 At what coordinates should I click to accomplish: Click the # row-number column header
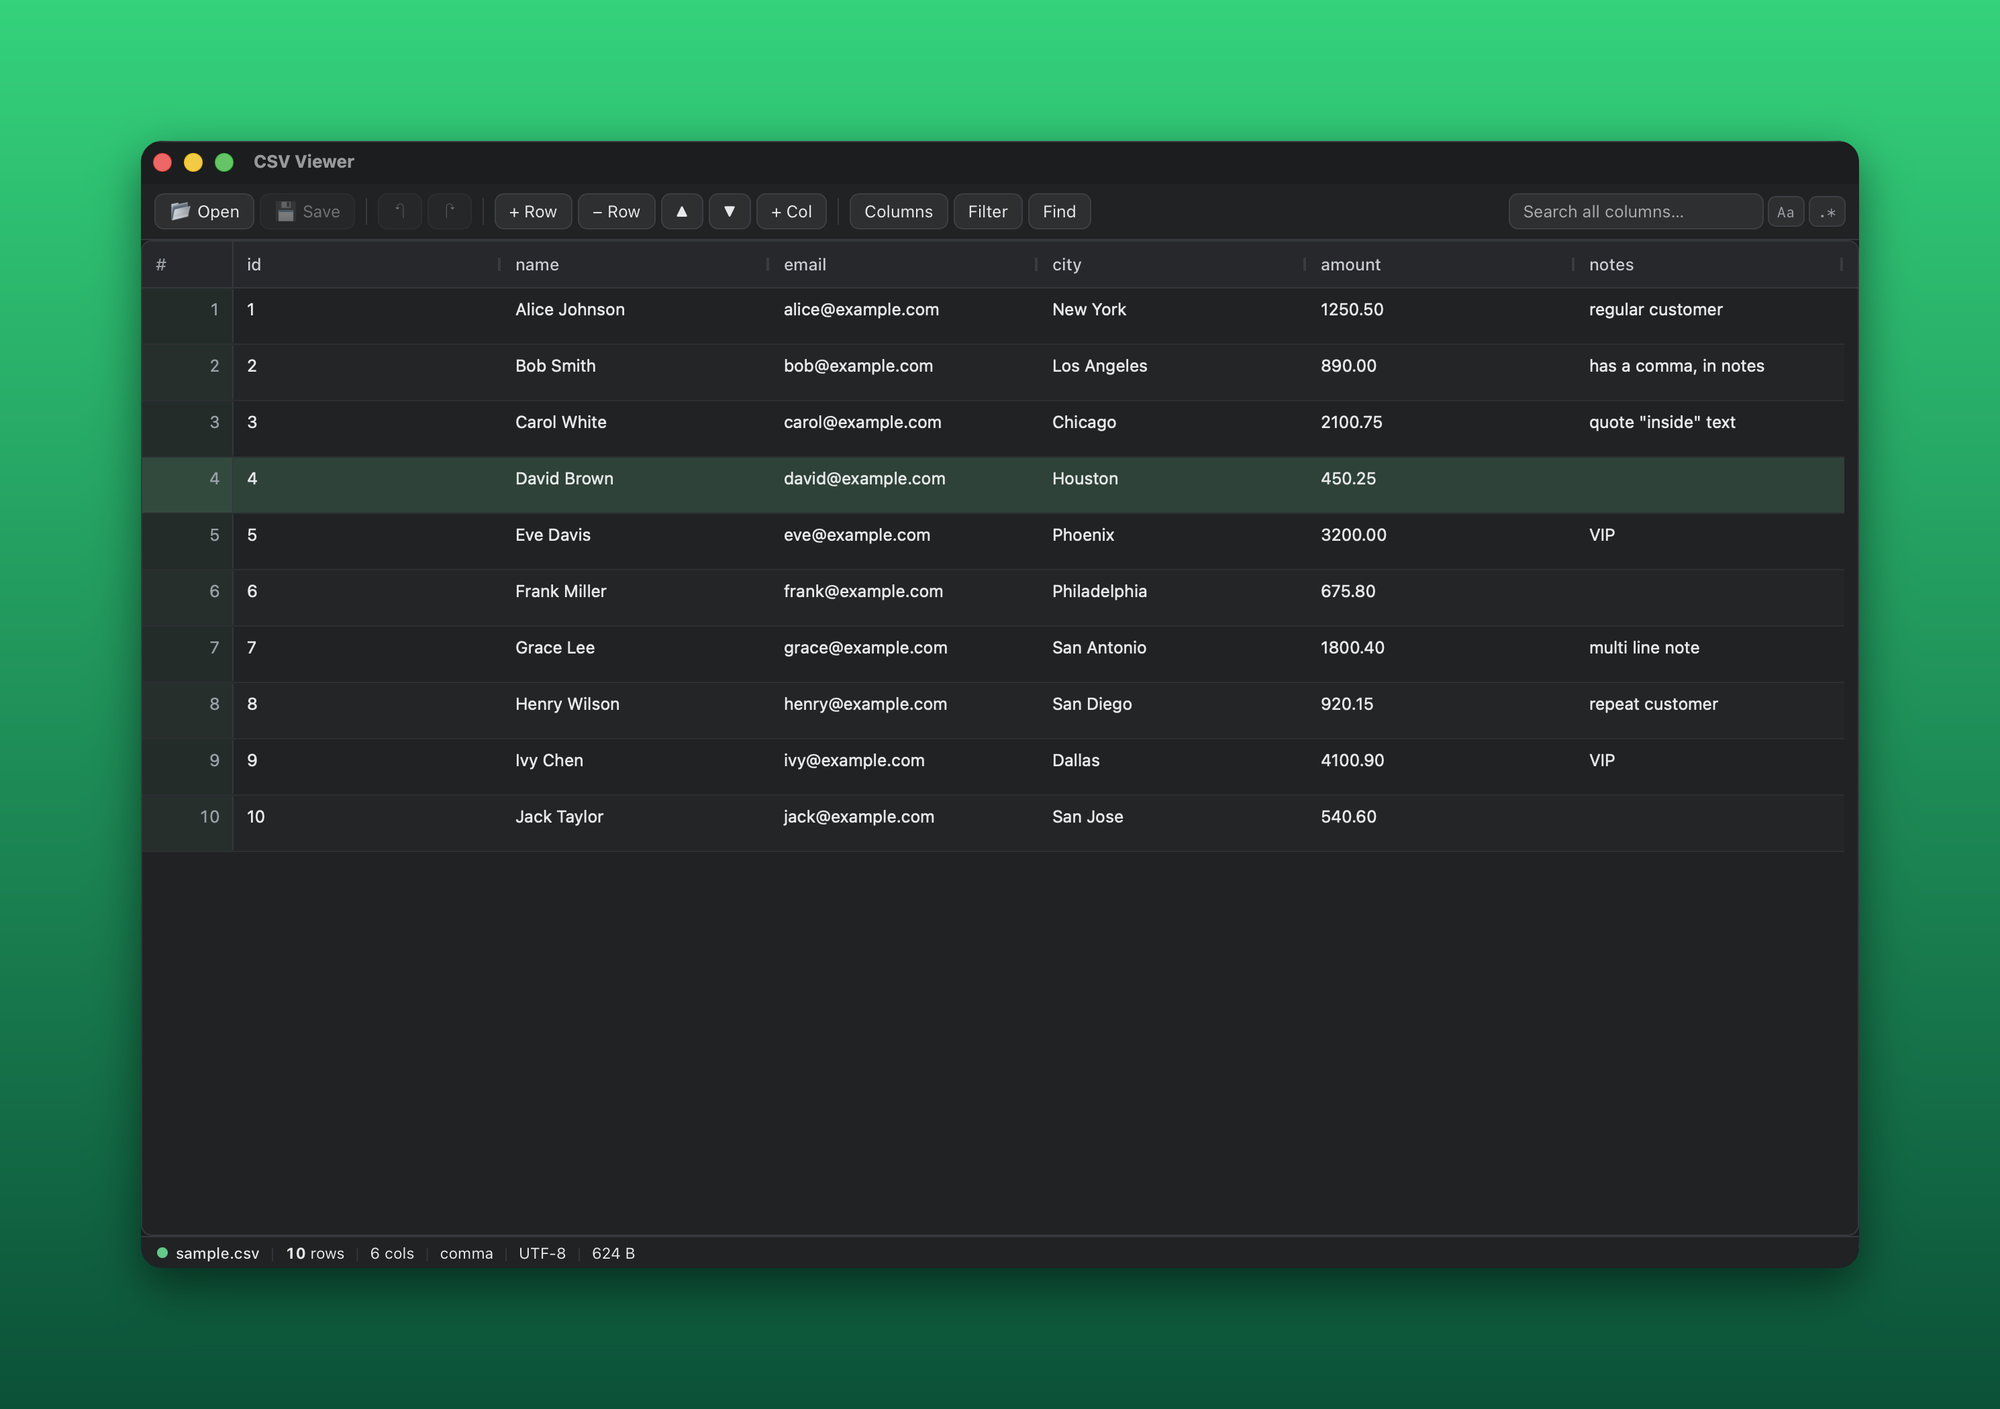pyautogui.click(x=187, y=264)
